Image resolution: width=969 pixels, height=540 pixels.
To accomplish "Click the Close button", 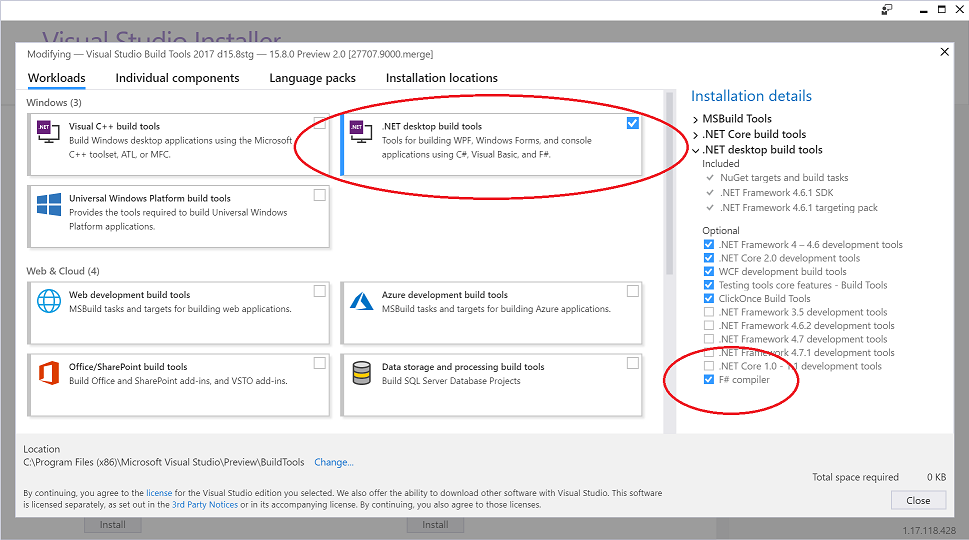I will point(918,500).
